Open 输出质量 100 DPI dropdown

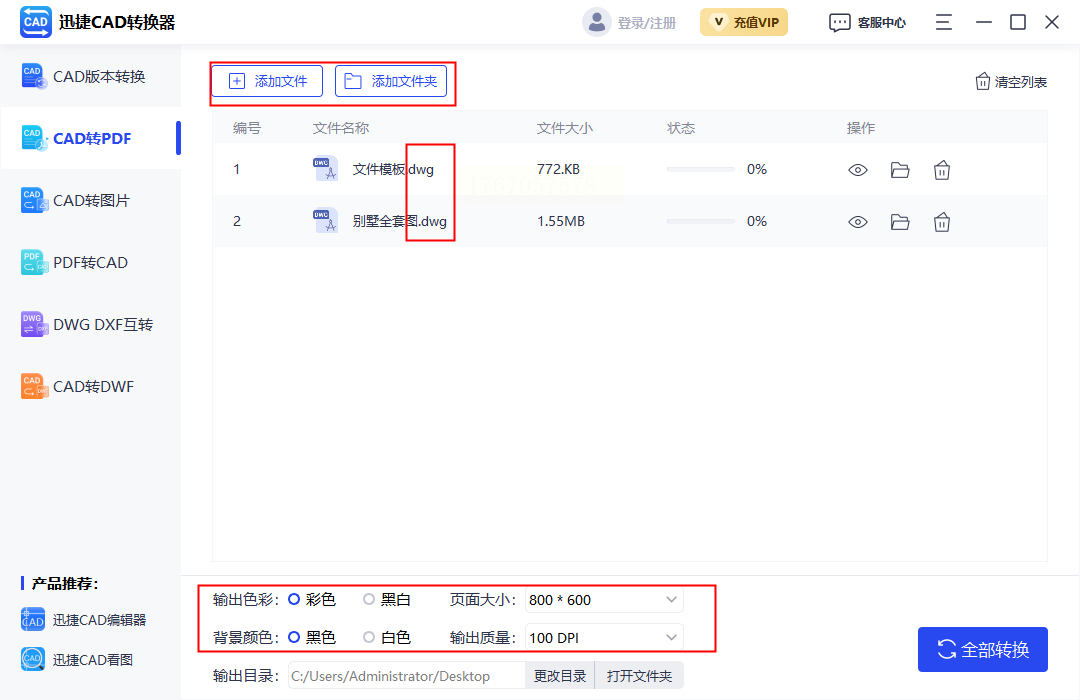point(604,637)
